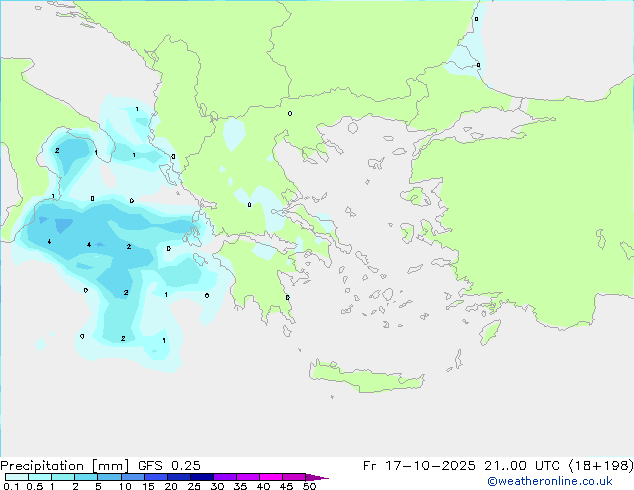Click the legend swatch between 20 and 25

tap(178, 477)
